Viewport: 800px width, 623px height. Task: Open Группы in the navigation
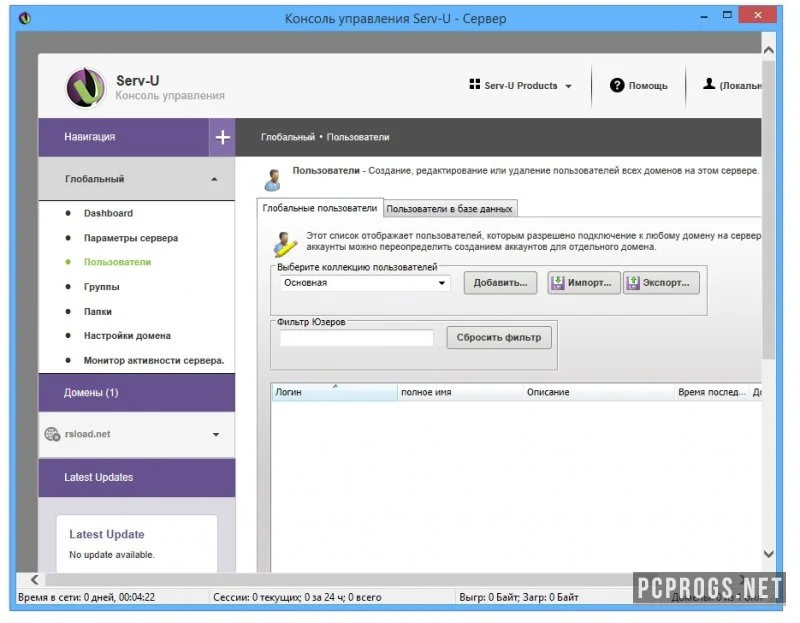(102, 287)
